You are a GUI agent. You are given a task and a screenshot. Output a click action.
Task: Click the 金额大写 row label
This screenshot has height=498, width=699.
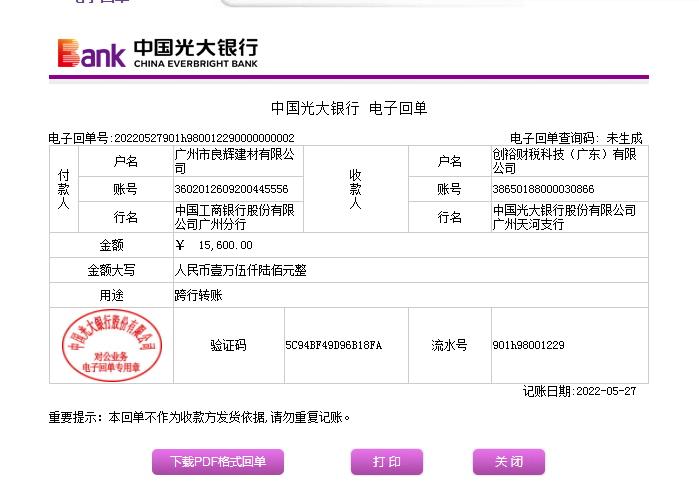coord(111,270)
